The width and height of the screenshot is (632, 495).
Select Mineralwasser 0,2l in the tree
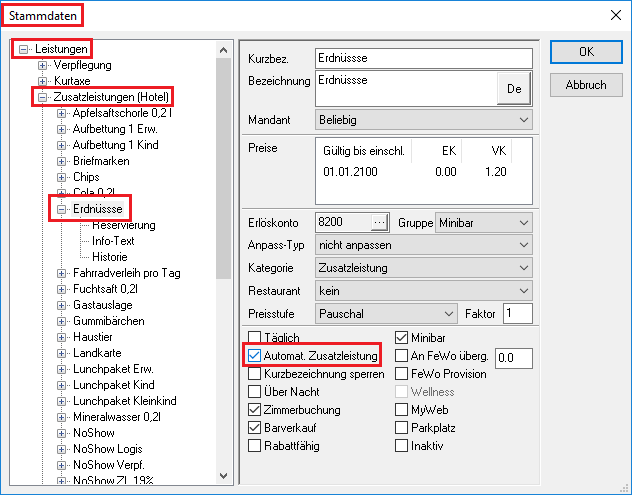pos(116,417)
